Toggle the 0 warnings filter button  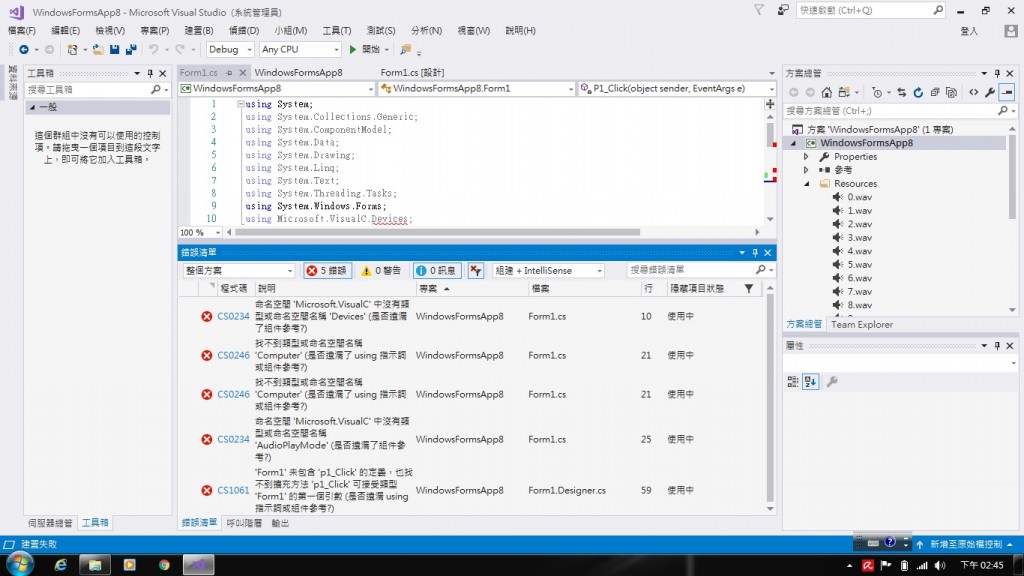pos(381,270)
